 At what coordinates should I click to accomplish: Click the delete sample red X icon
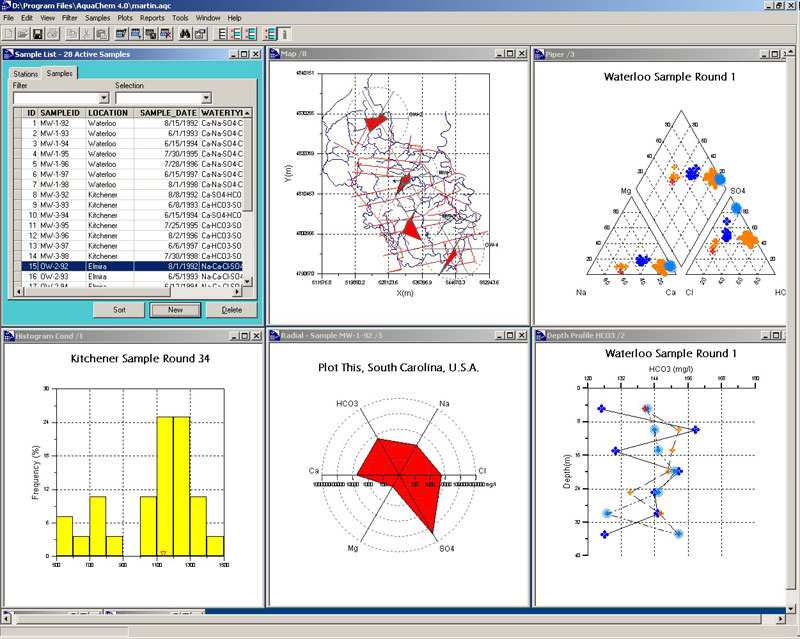pyautogui.click(x=165, y=34)
